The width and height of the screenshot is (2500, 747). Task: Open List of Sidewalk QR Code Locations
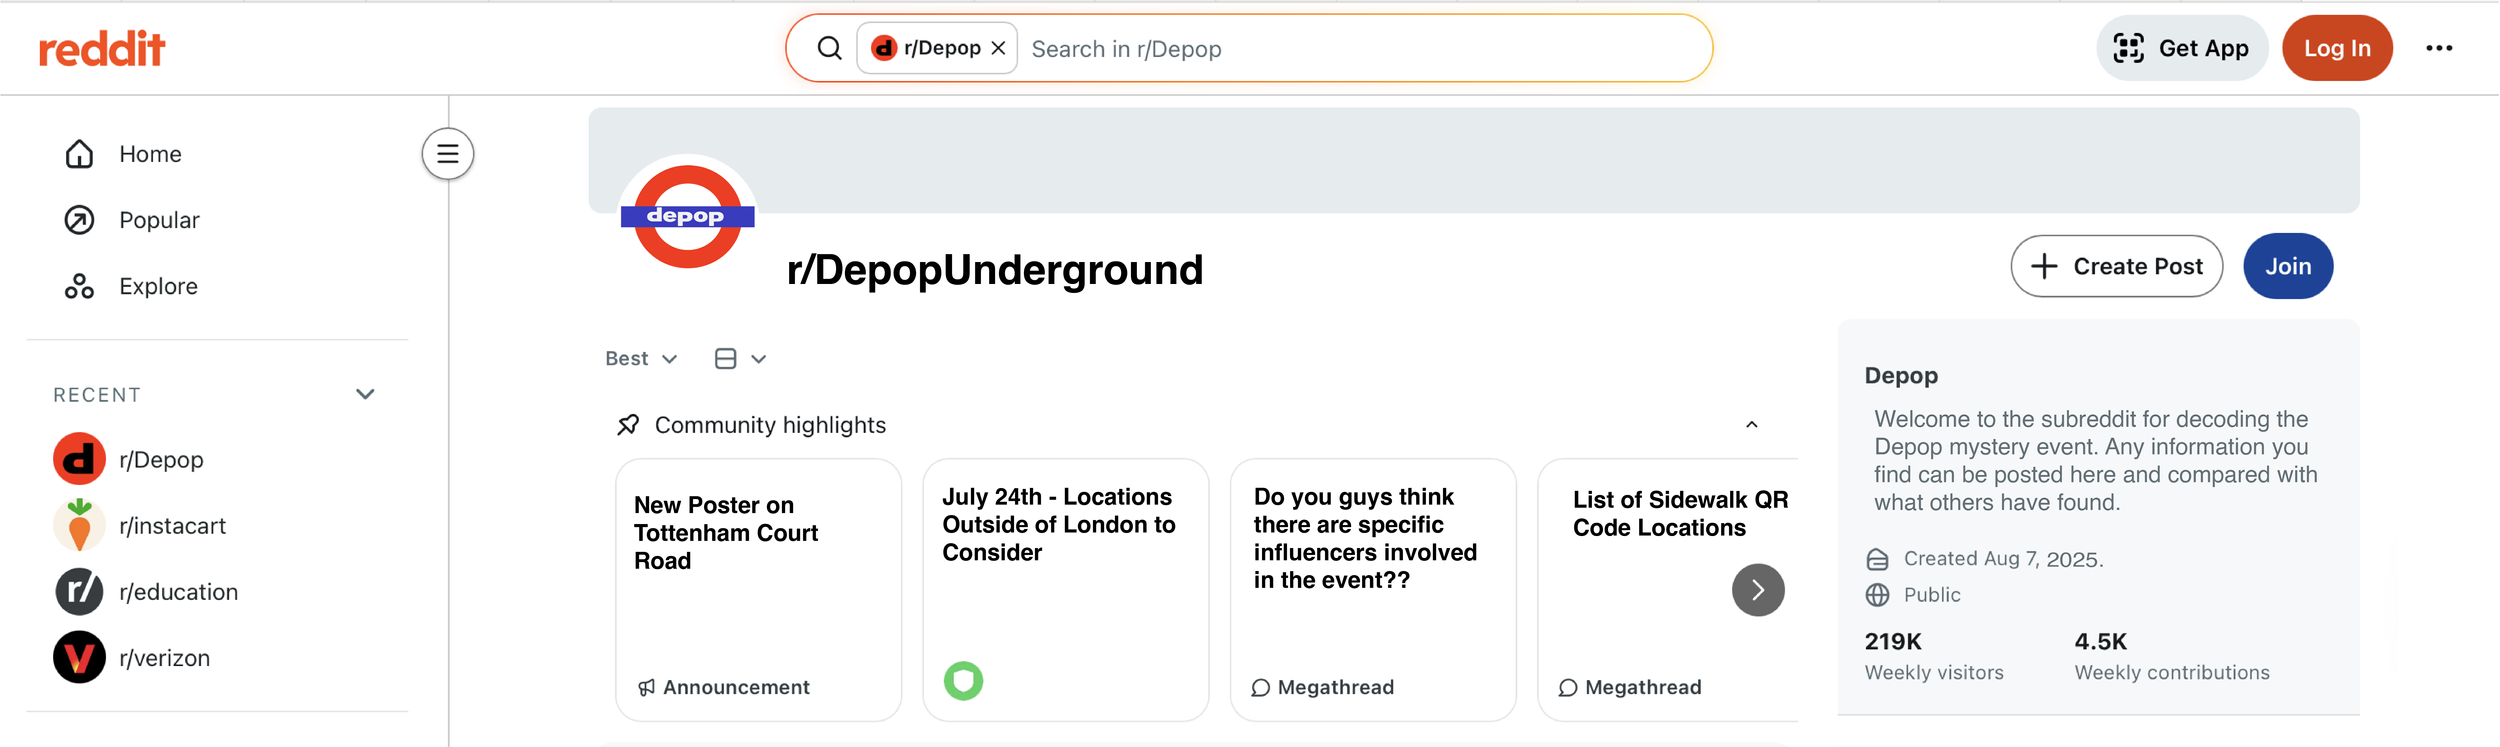coord(1680,513)
